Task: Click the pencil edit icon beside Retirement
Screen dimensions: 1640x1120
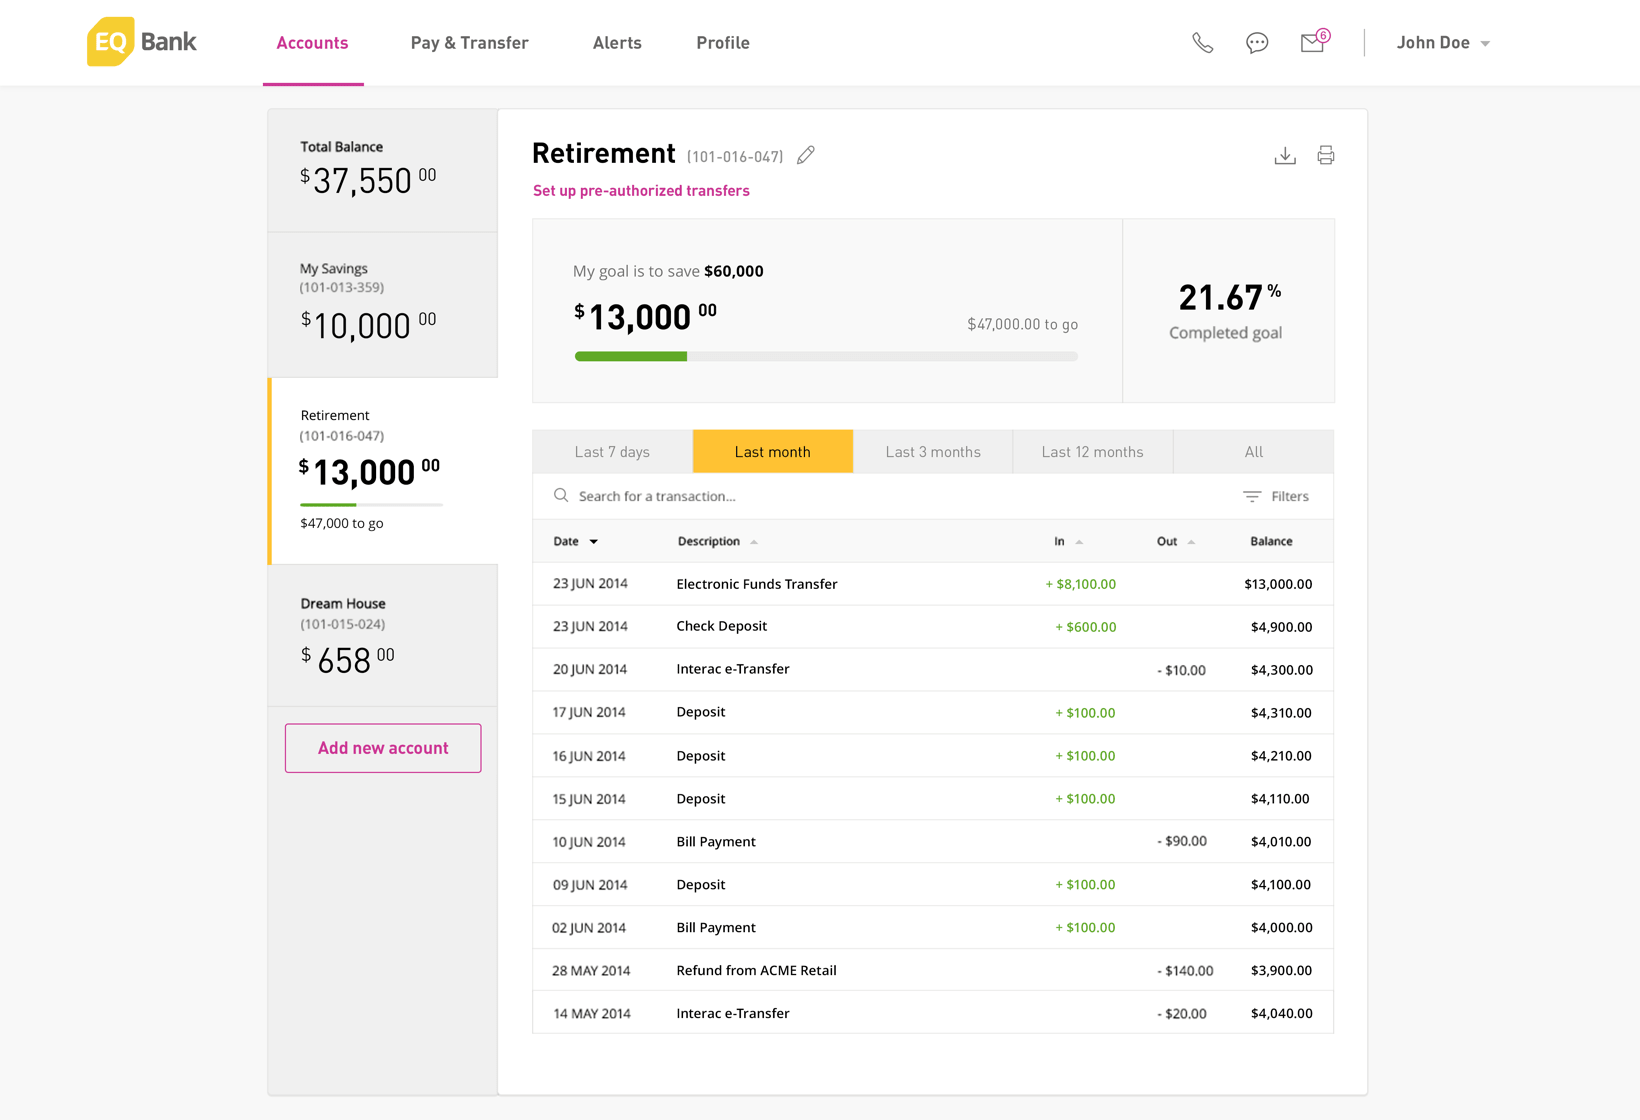Action: 806,155
